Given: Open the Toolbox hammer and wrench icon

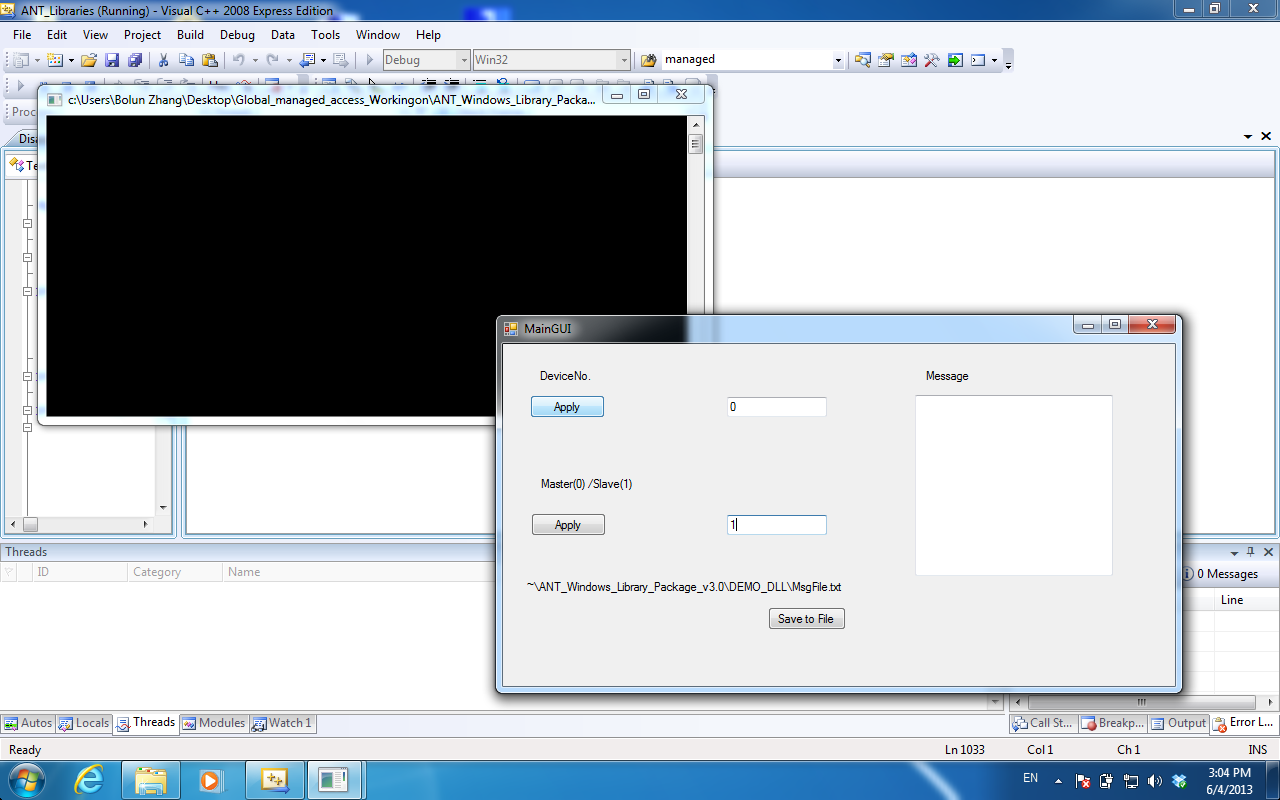Looking at the screenshot, I should pyautogui.click(x=932, y=60).
